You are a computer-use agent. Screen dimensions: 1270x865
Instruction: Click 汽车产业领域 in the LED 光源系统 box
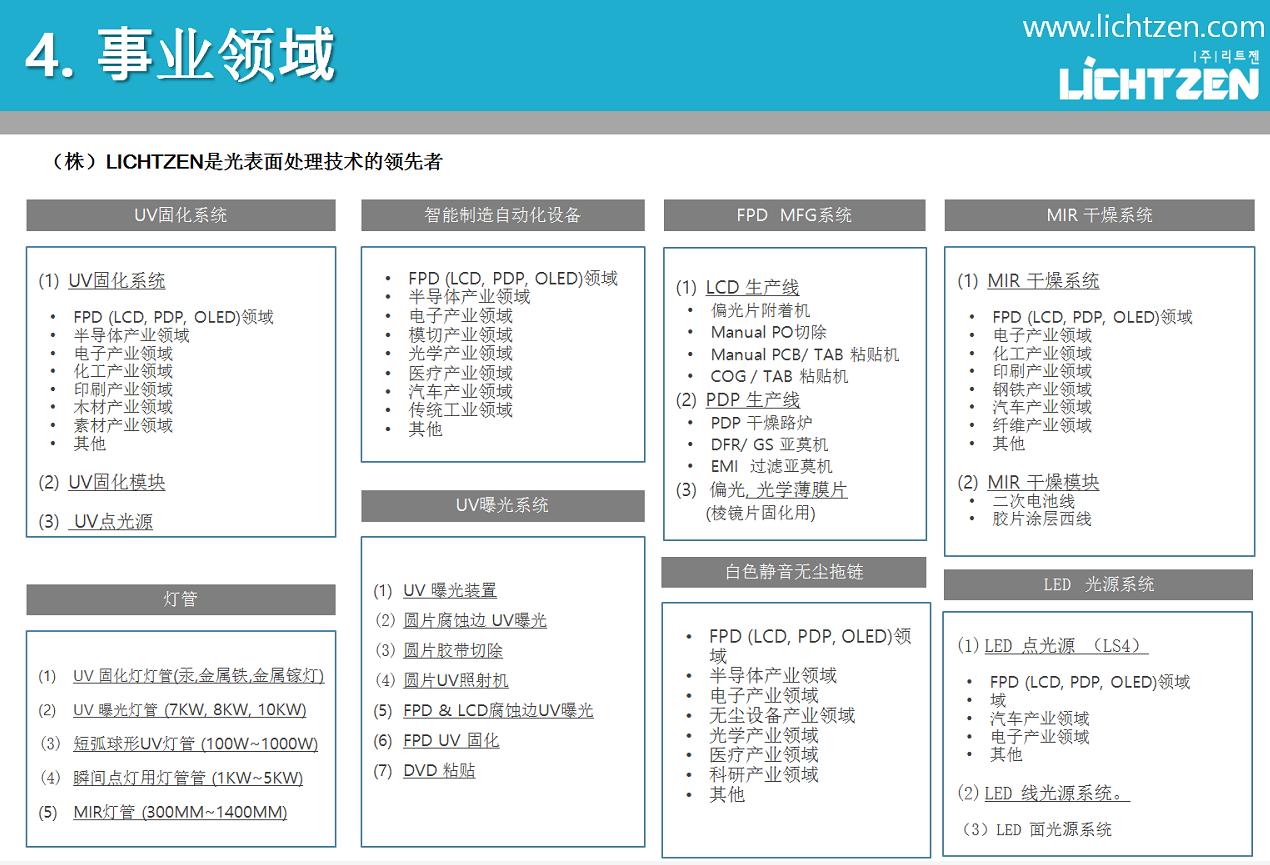coord(1040,718)
